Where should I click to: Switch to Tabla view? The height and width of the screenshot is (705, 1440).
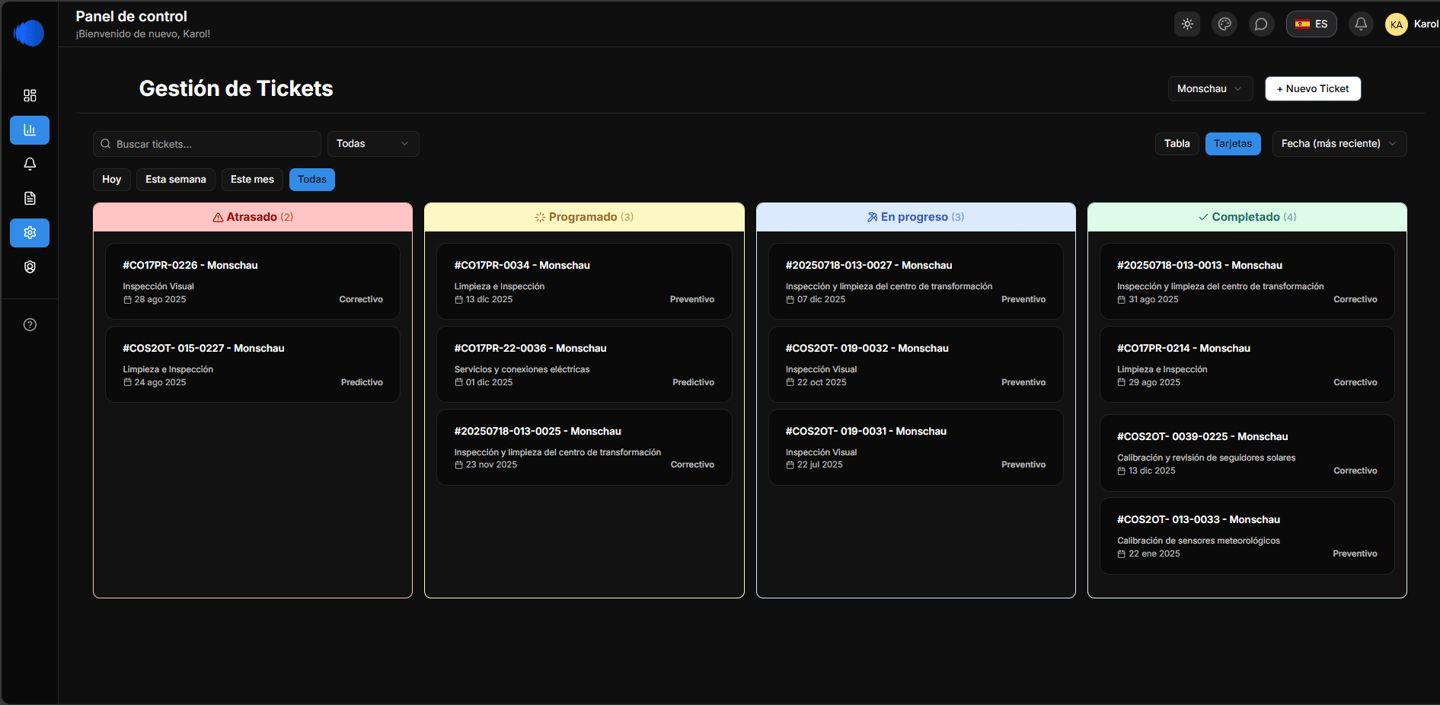(x=1177, y=144)
